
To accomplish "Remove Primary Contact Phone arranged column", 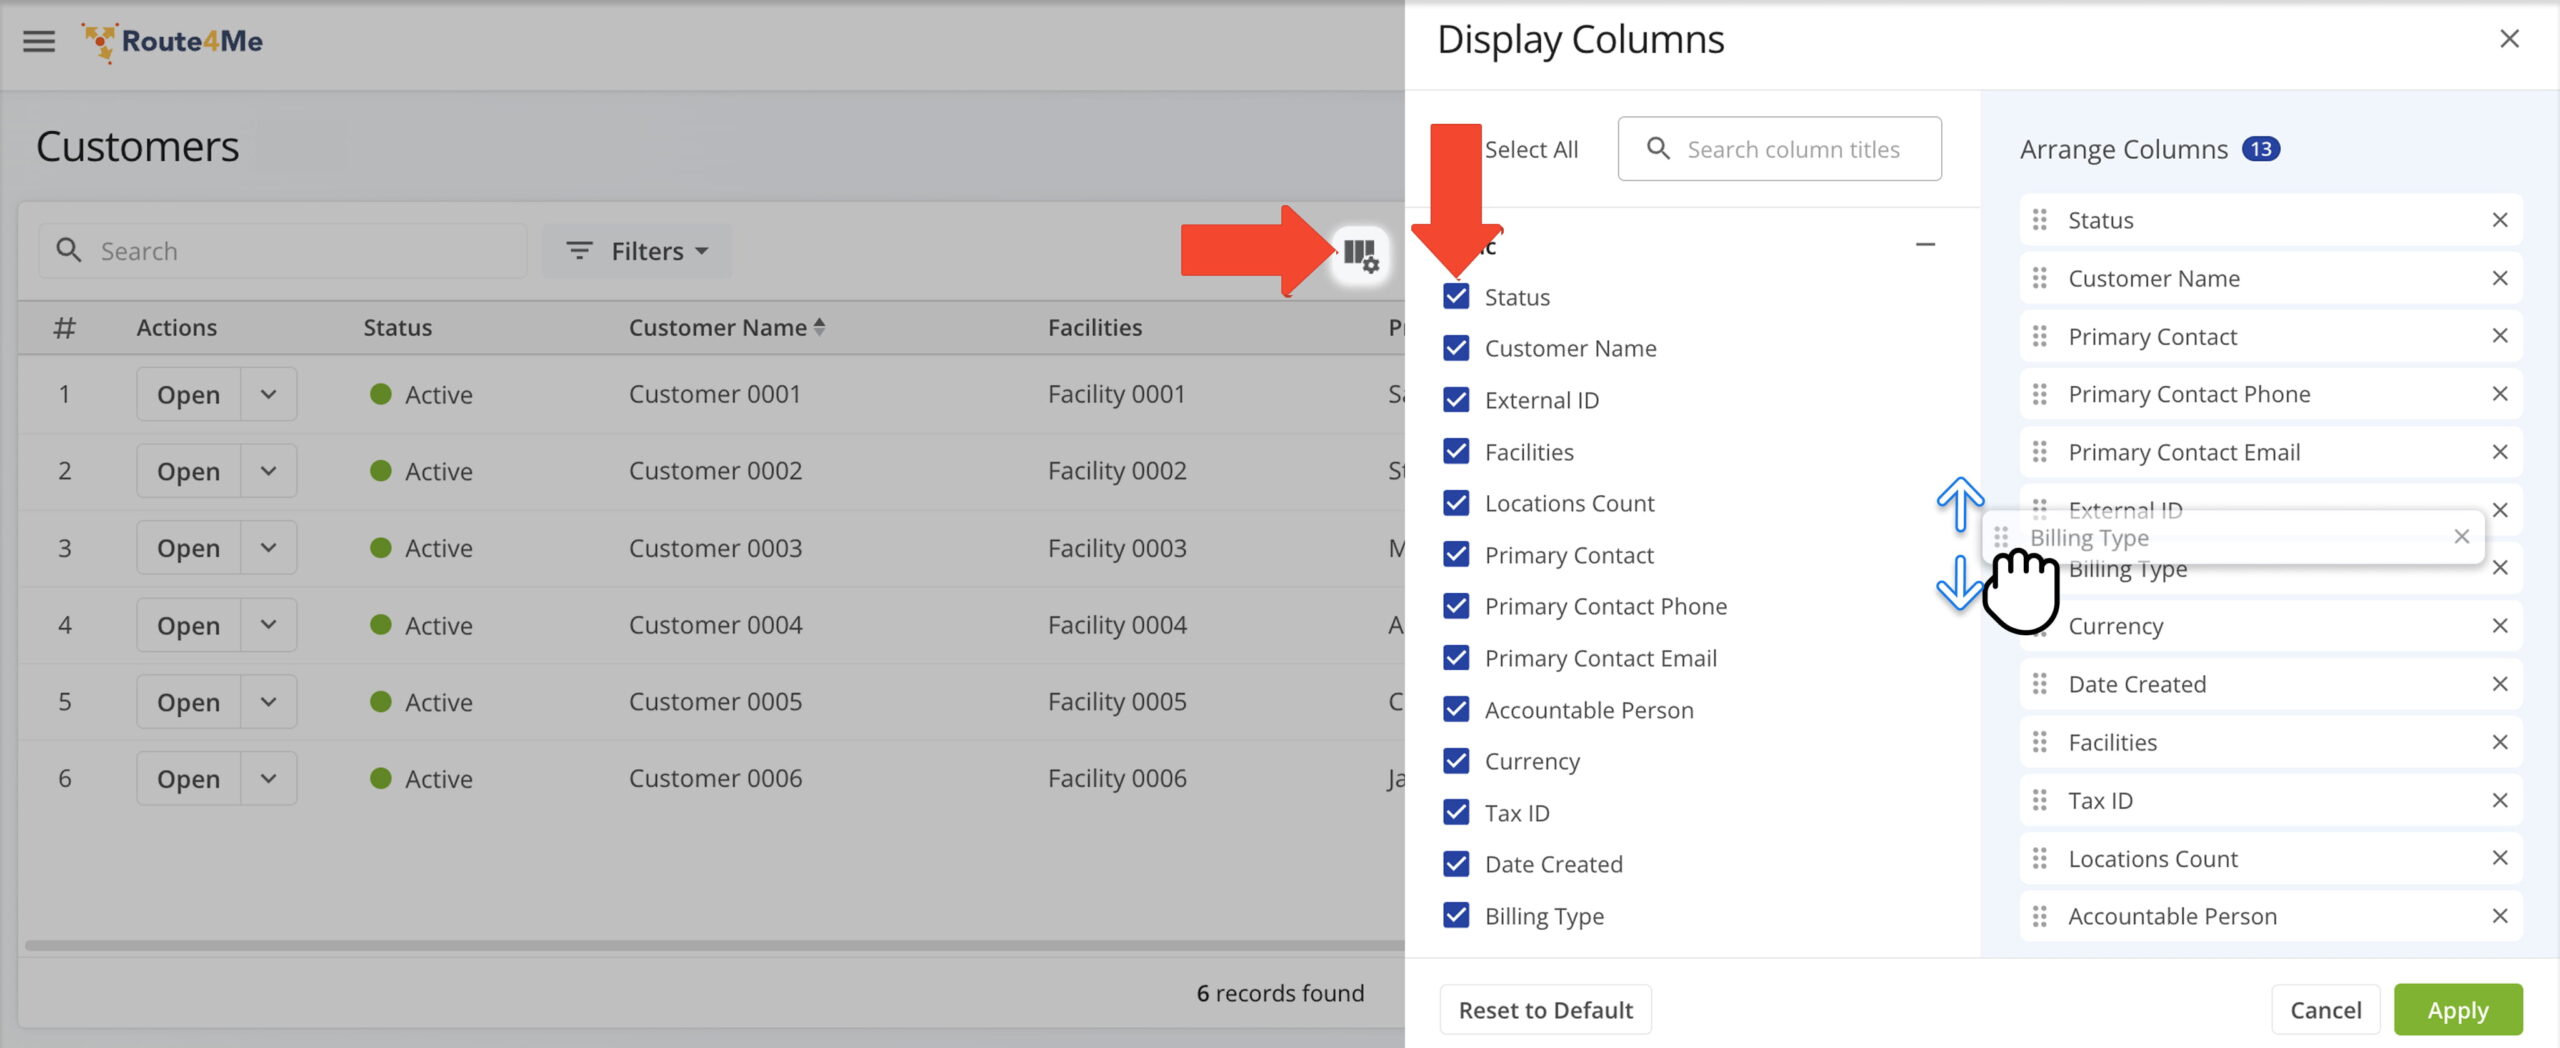I will [2499, 394].
